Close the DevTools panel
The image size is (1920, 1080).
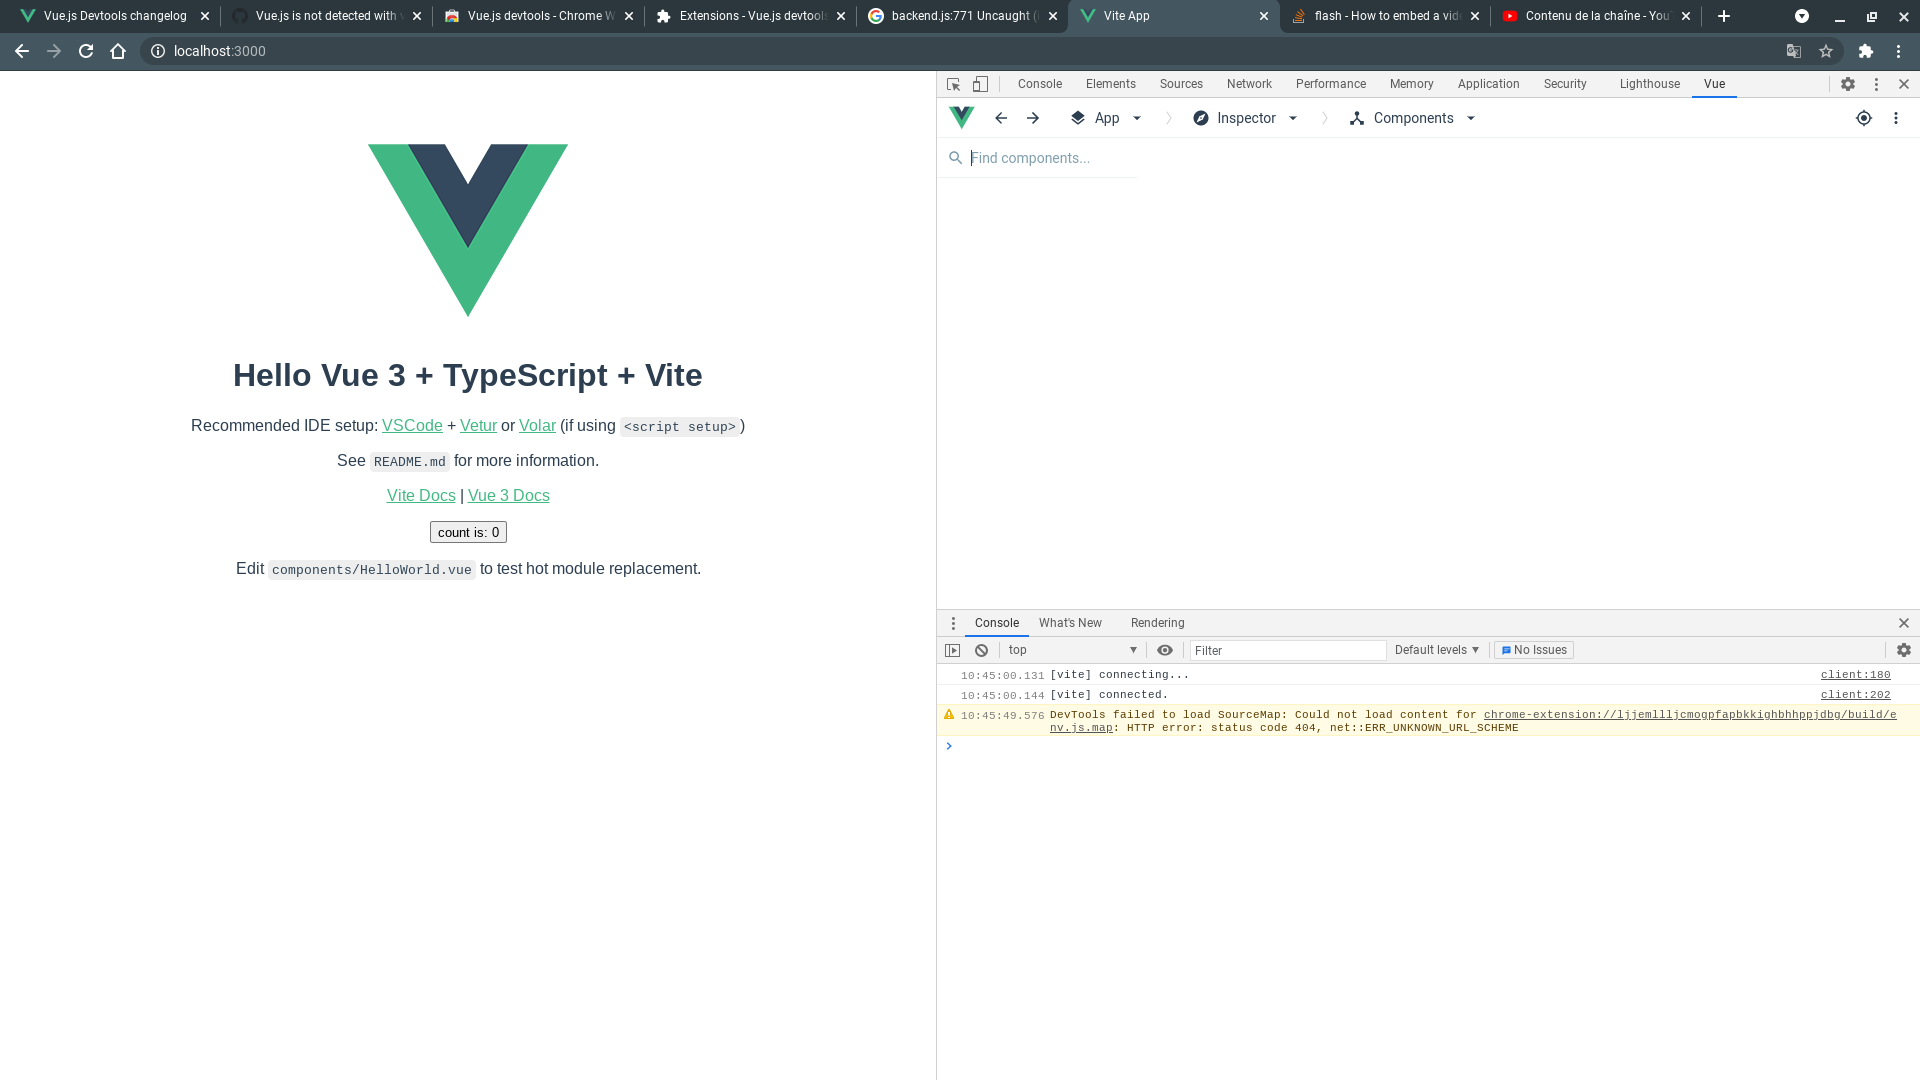1904,84
